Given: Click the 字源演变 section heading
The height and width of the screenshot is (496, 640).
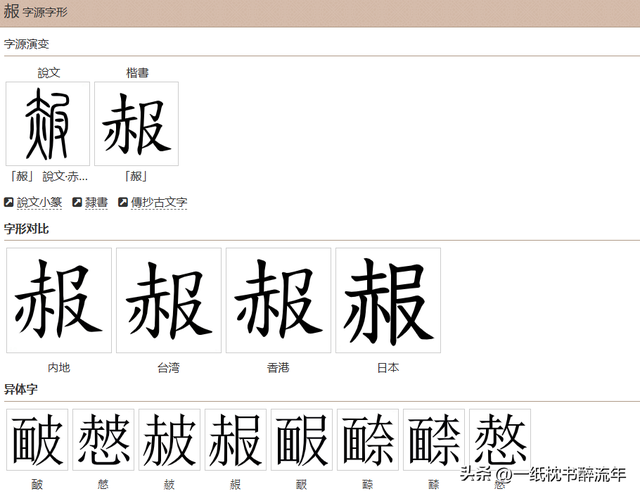Looking at the screenshot, I should (x=27, y=44).
